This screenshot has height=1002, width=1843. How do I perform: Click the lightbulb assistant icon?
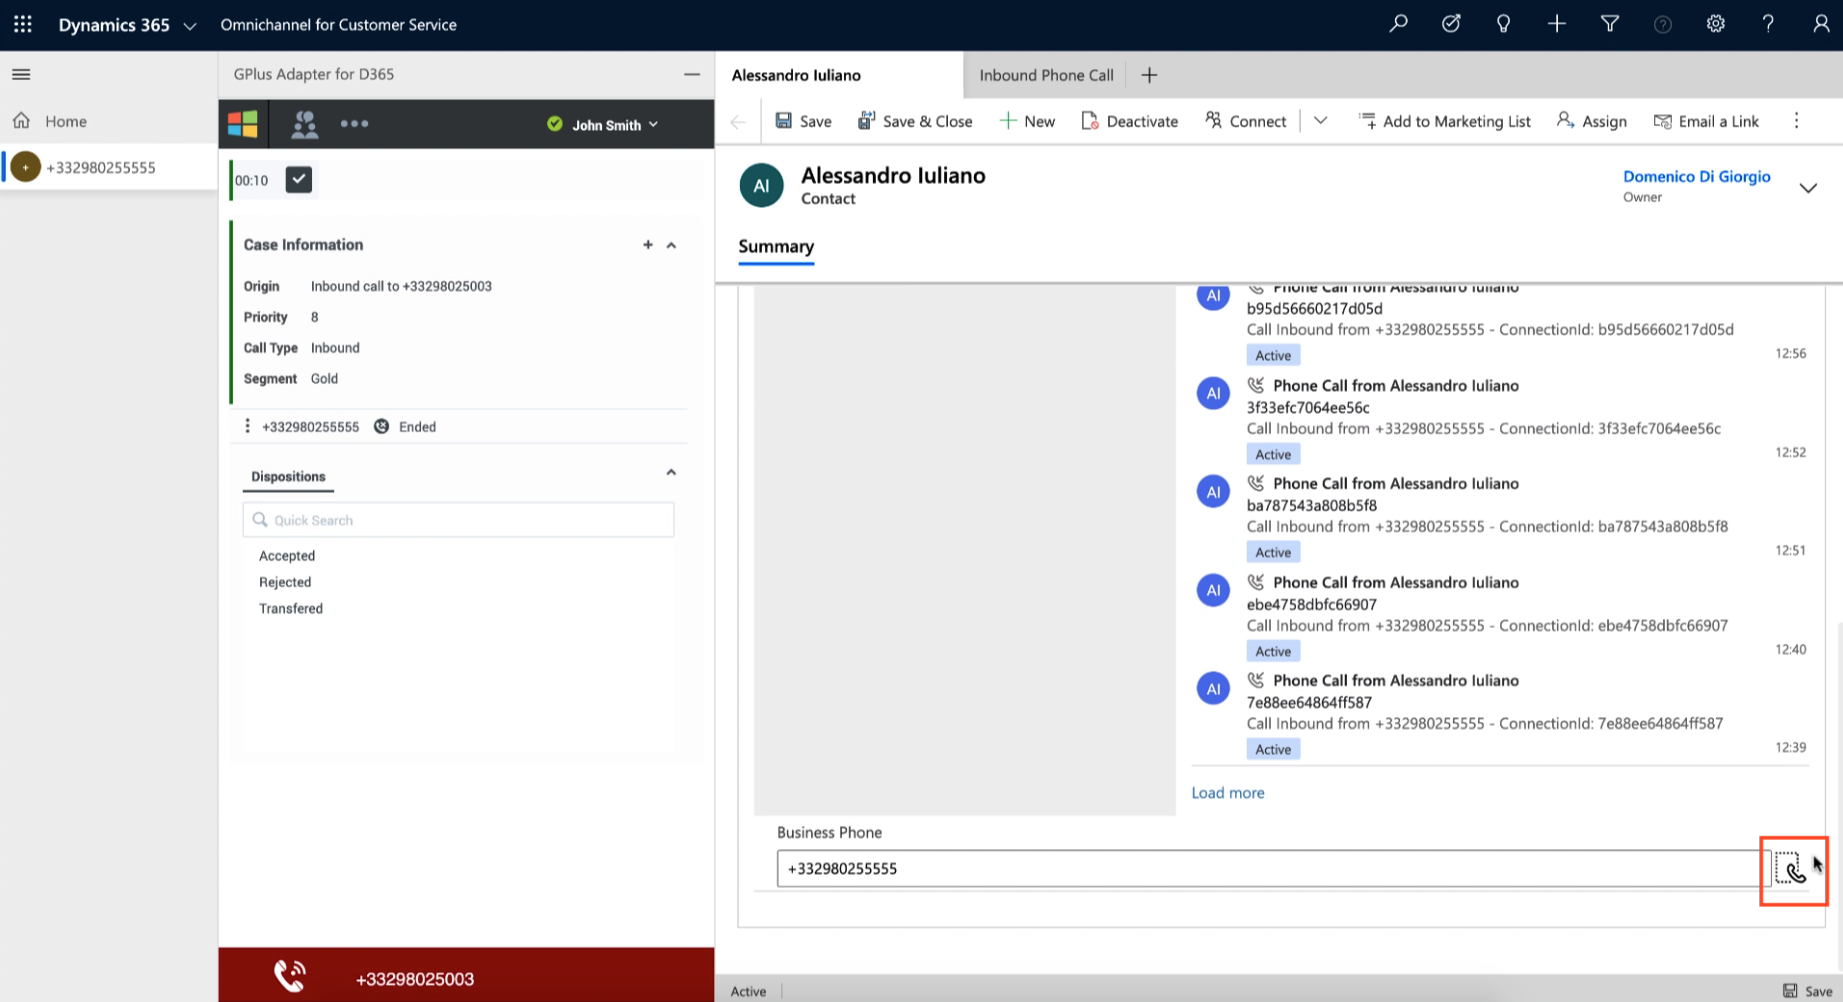[1503, 24]
